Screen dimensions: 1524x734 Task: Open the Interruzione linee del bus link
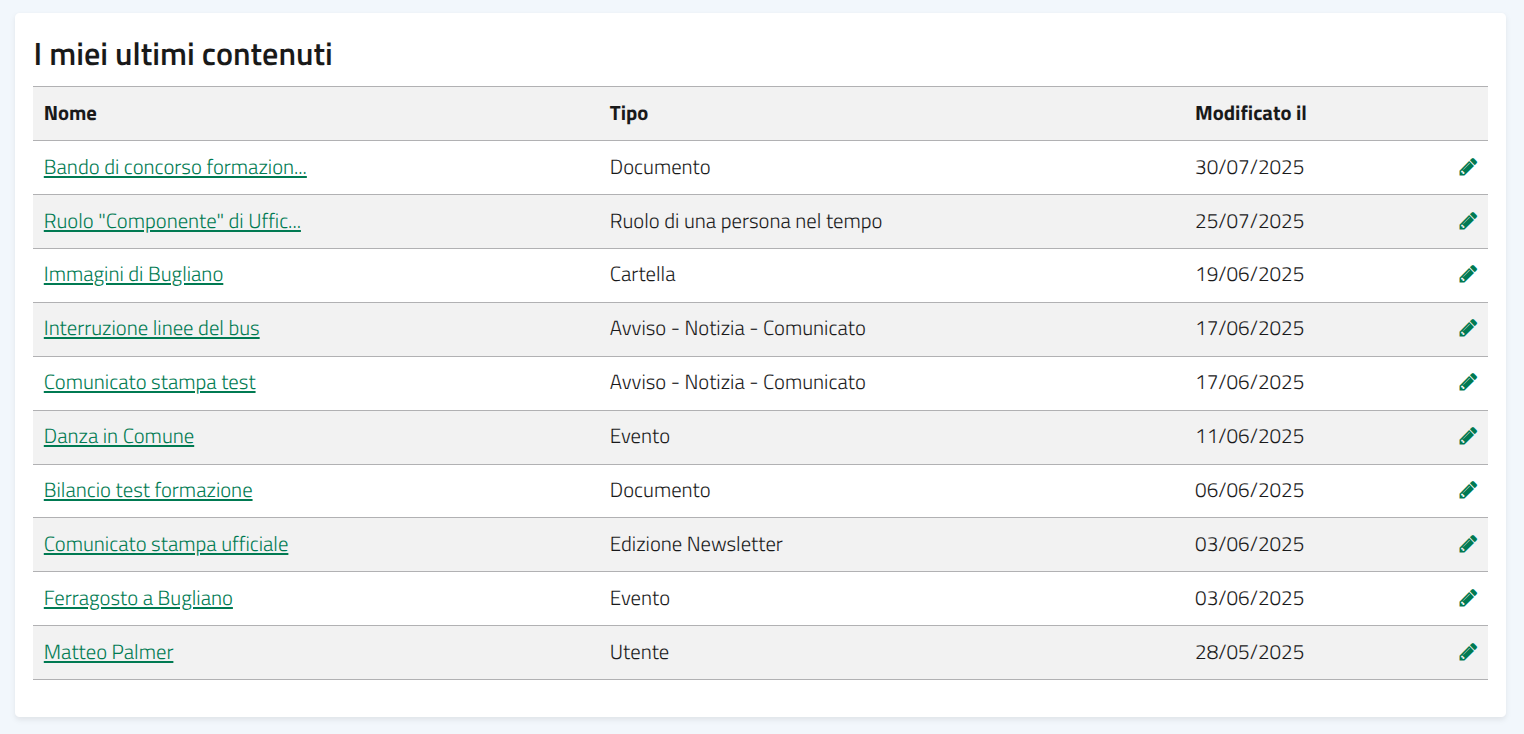tap(151, 328)
